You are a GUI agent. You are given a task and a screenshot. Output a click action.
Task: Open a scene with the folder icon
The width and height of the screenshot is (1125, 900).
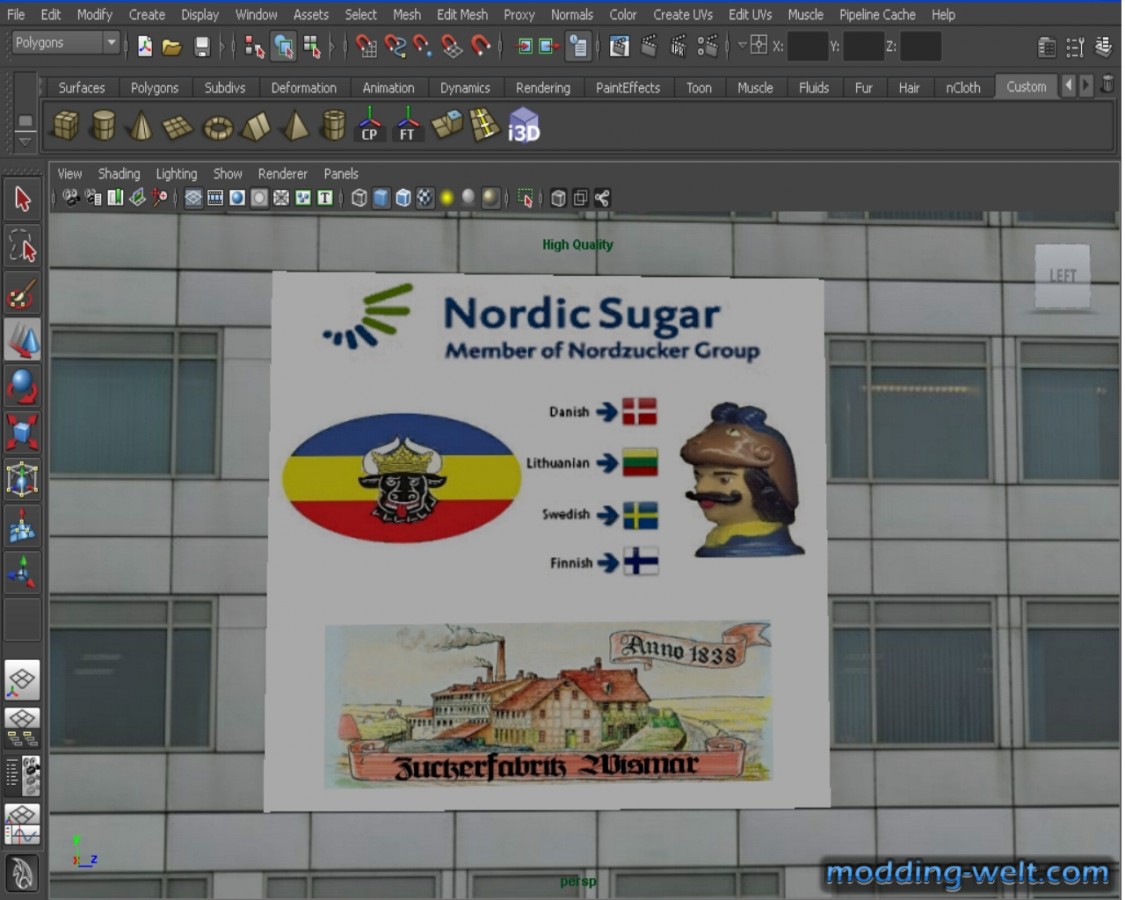(x=172, y=47)
